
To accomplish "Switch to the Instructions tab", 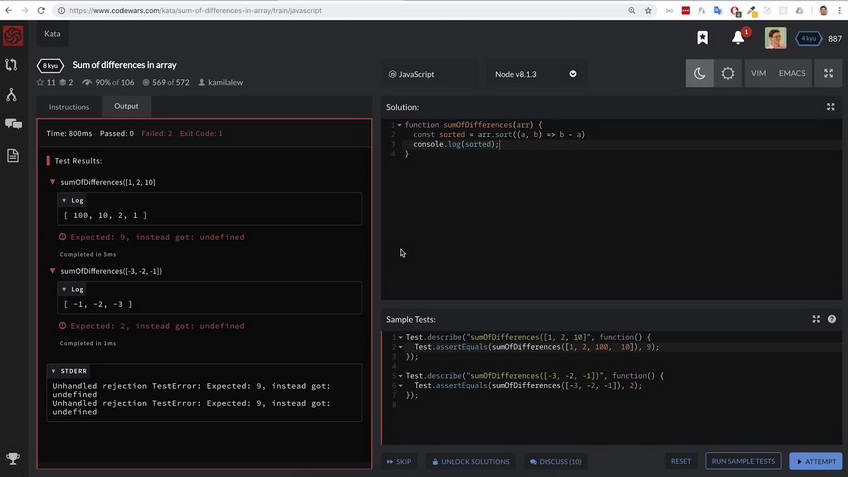I will coord(69,107).
